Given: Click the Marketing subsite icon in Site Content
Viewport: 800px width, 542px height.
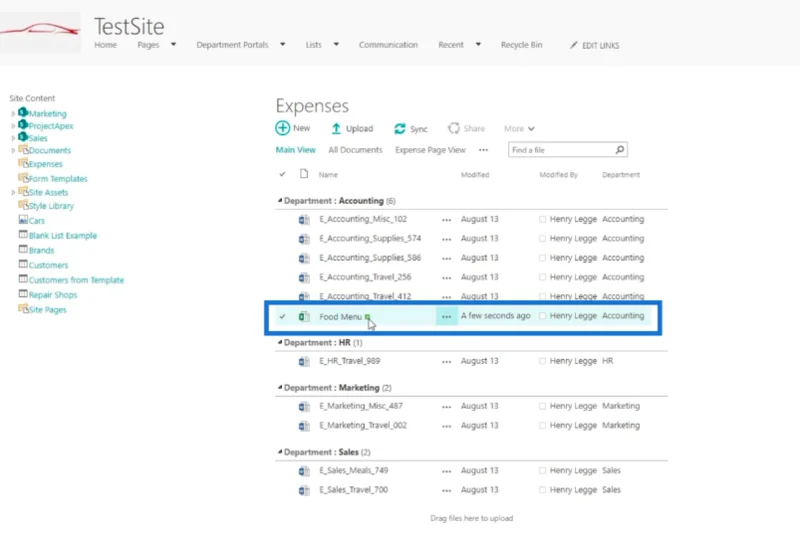Looking at the screenshot, I should [22, 112].
